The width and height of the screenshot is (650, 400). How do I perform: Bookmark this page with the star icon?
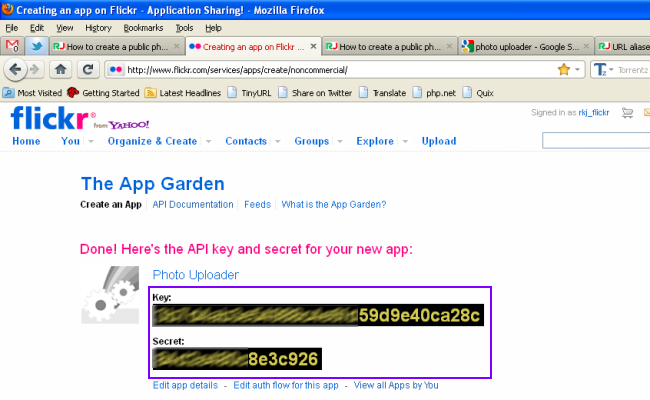tap(564, 69)
